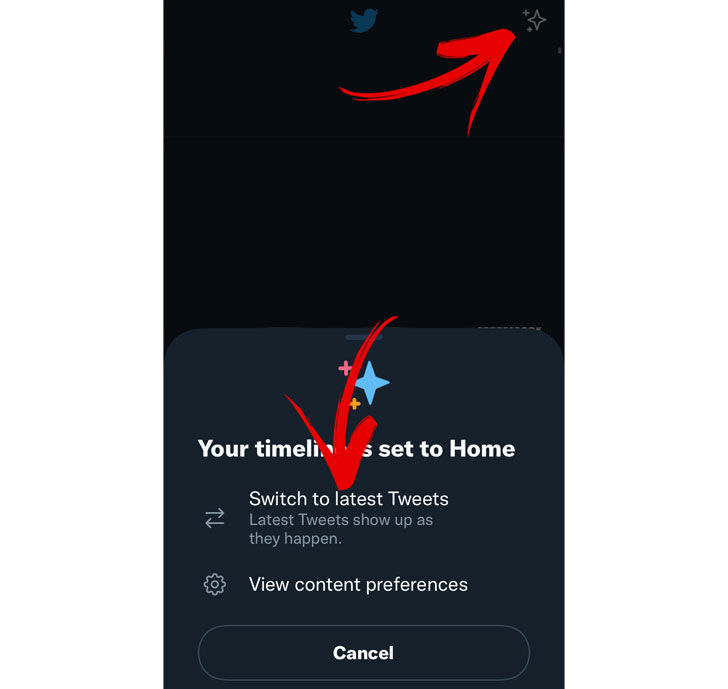Tap the pink plus sparkle
Viewport: 728px width, 689px height.
coord(345,368)
